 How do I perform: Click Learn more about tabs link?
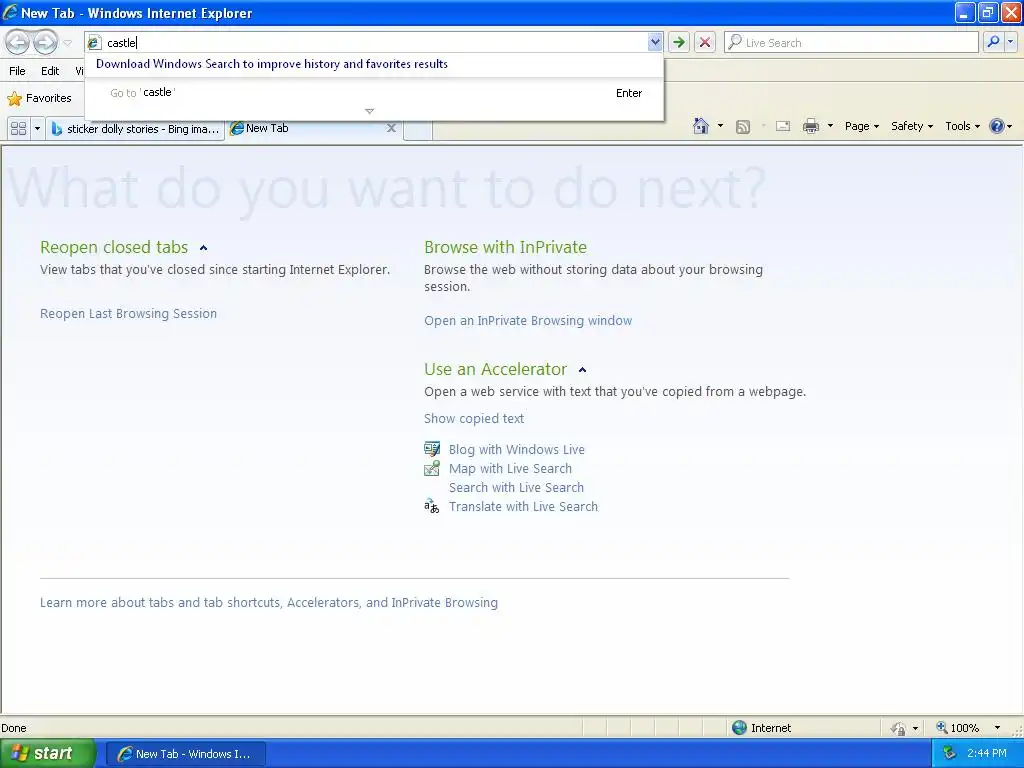(x=268, y=602)
